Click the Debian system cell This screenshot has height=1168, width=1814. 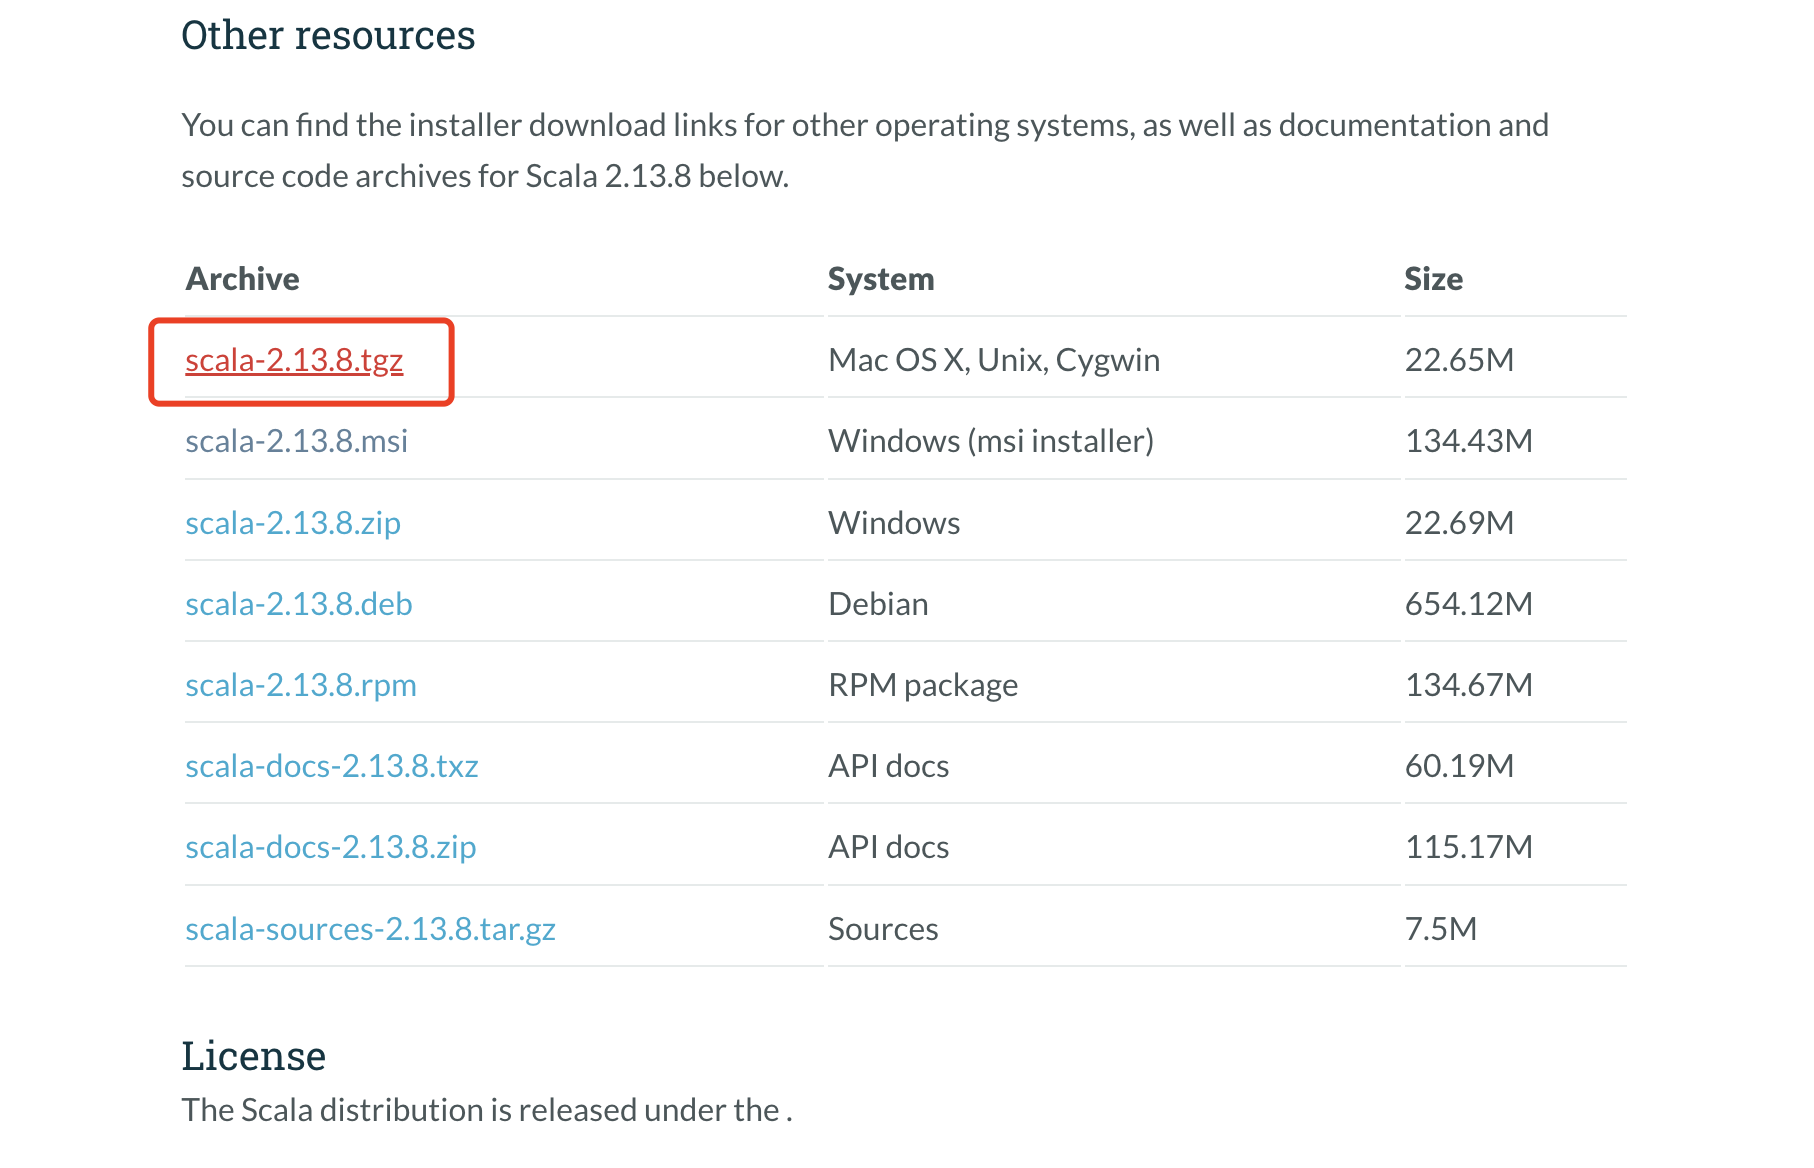pos(878,604)
